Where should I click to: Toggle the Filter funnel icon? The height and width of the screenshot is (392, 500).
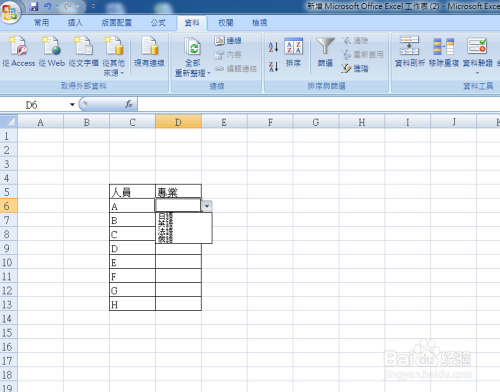click(325, 46)
